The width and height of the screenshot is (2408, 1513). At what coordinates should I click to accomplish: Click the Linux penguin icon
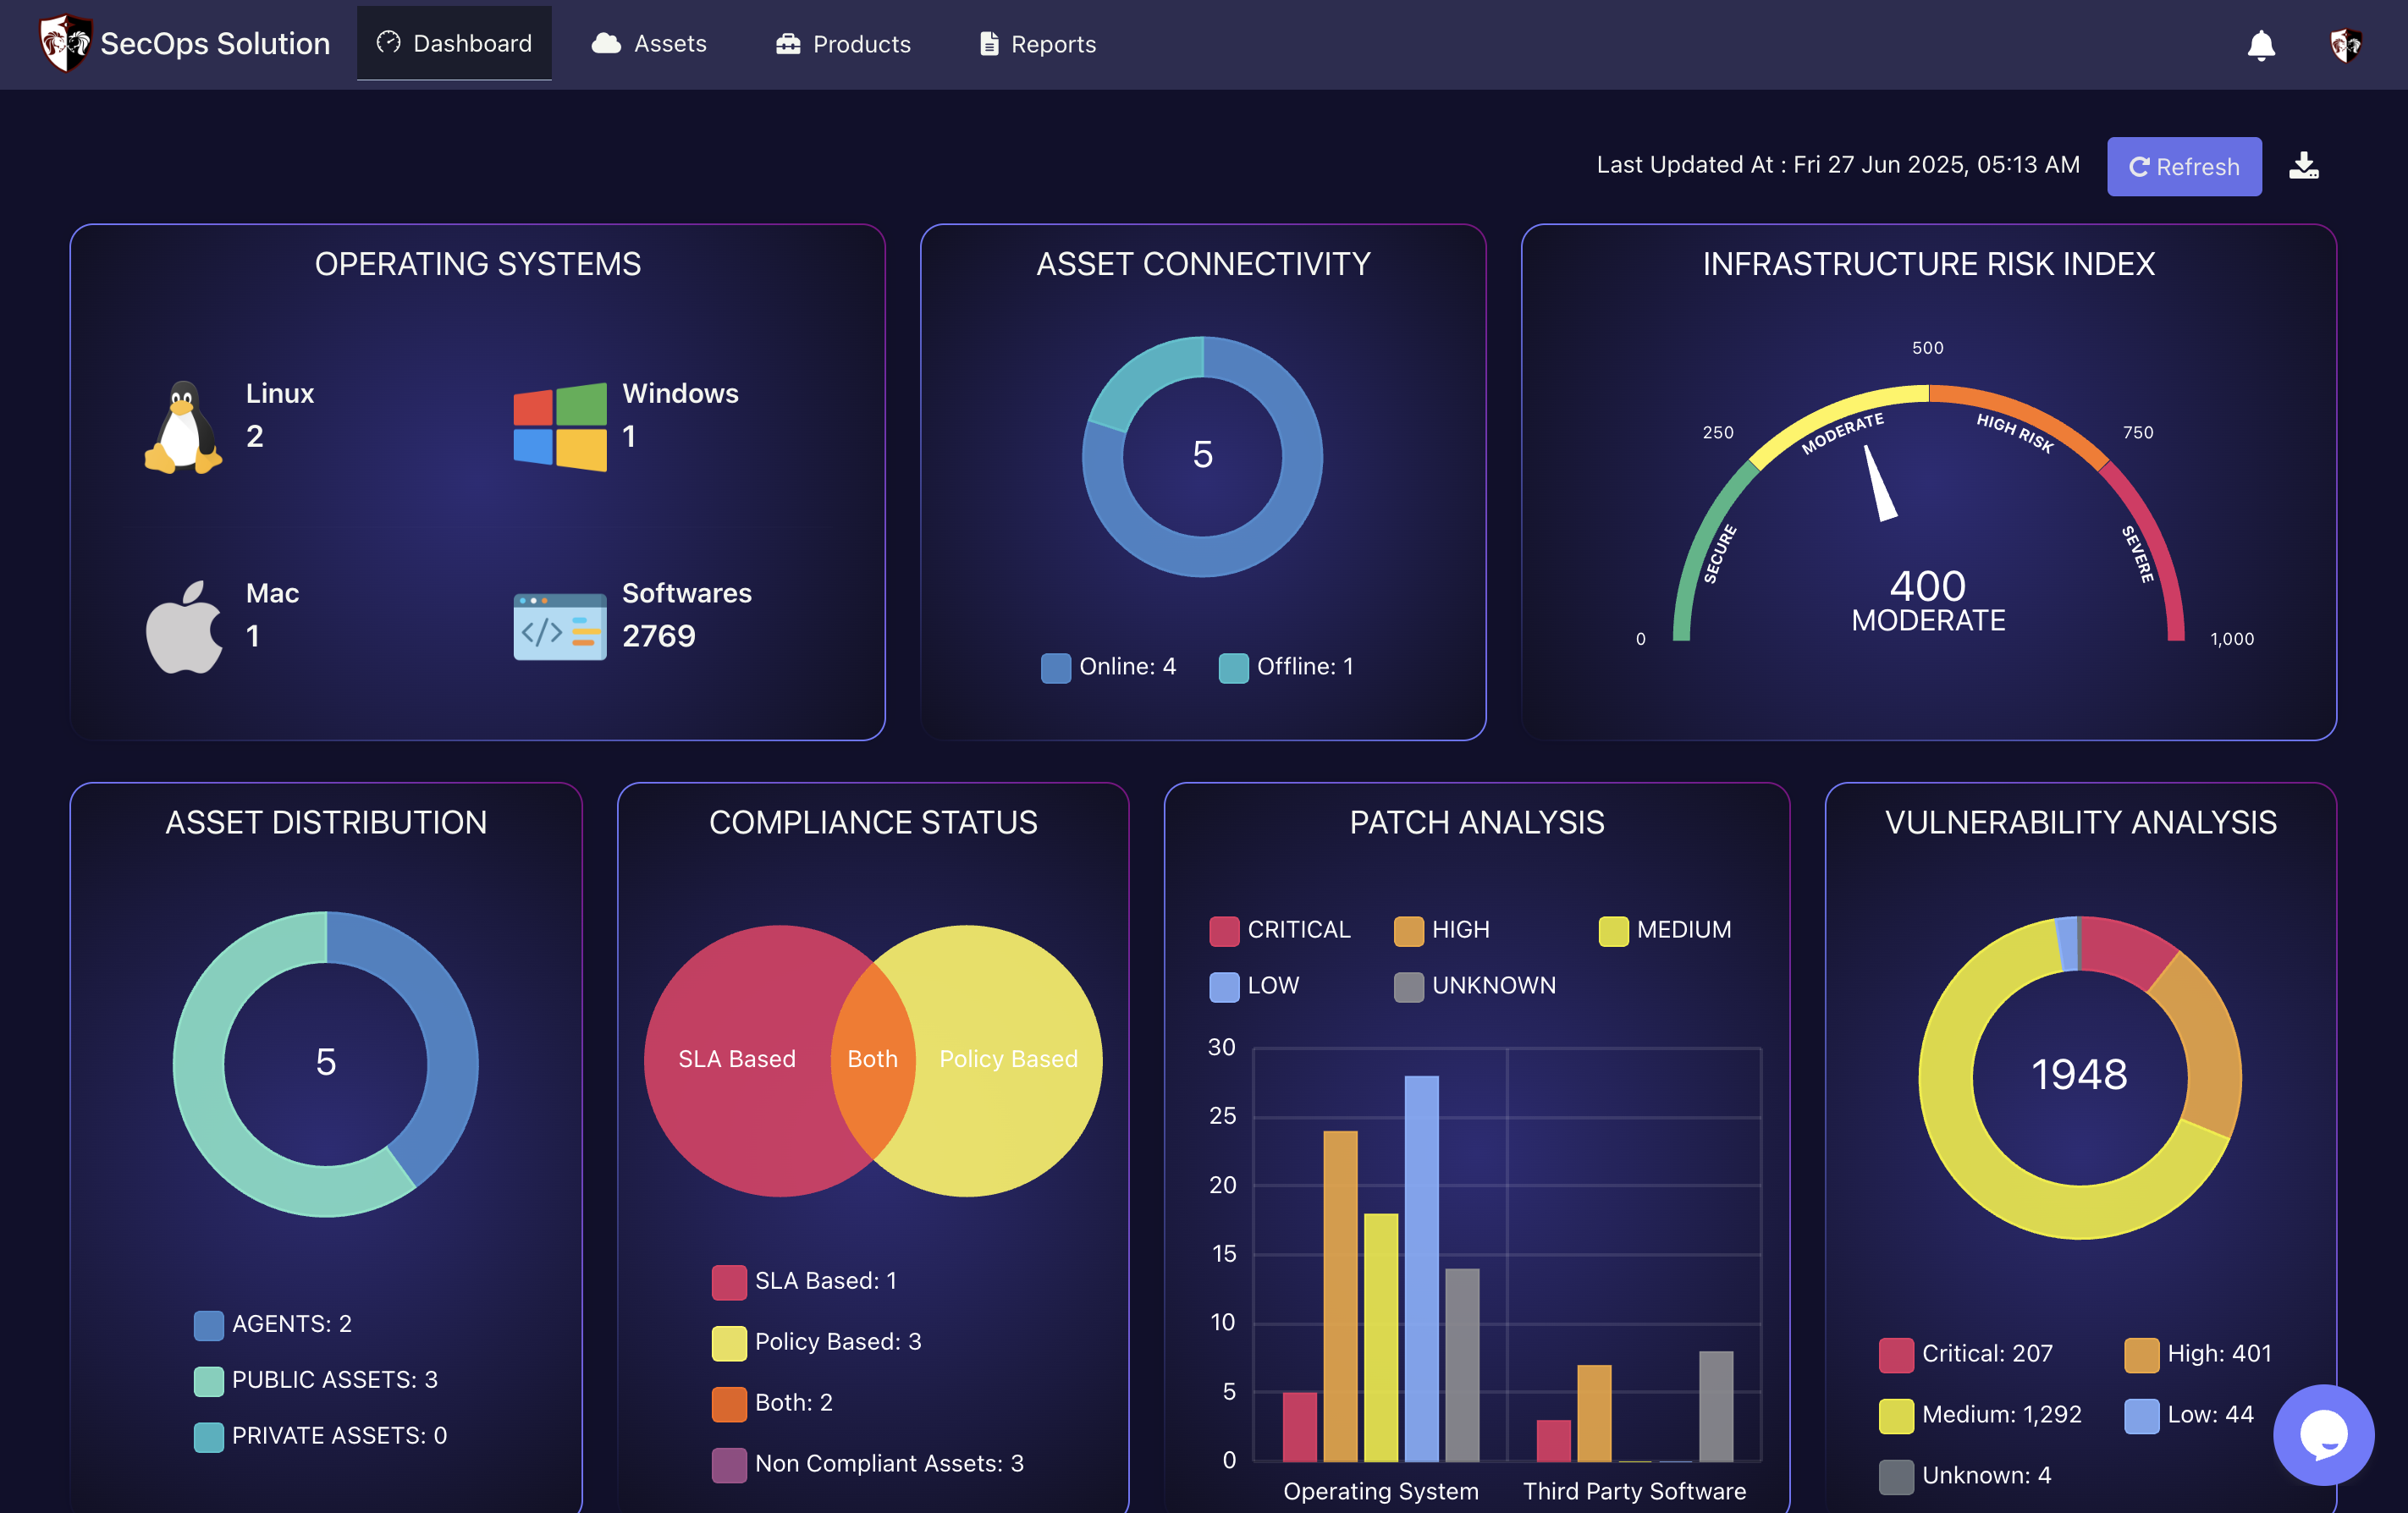pos(183,427)
